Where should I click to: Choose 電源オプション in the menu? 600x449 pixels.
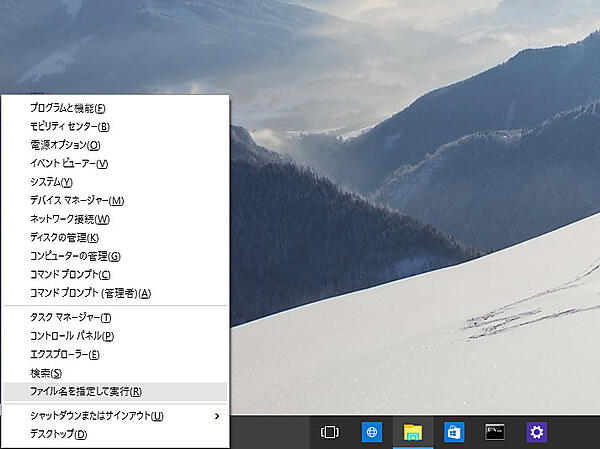coord(65,145)
